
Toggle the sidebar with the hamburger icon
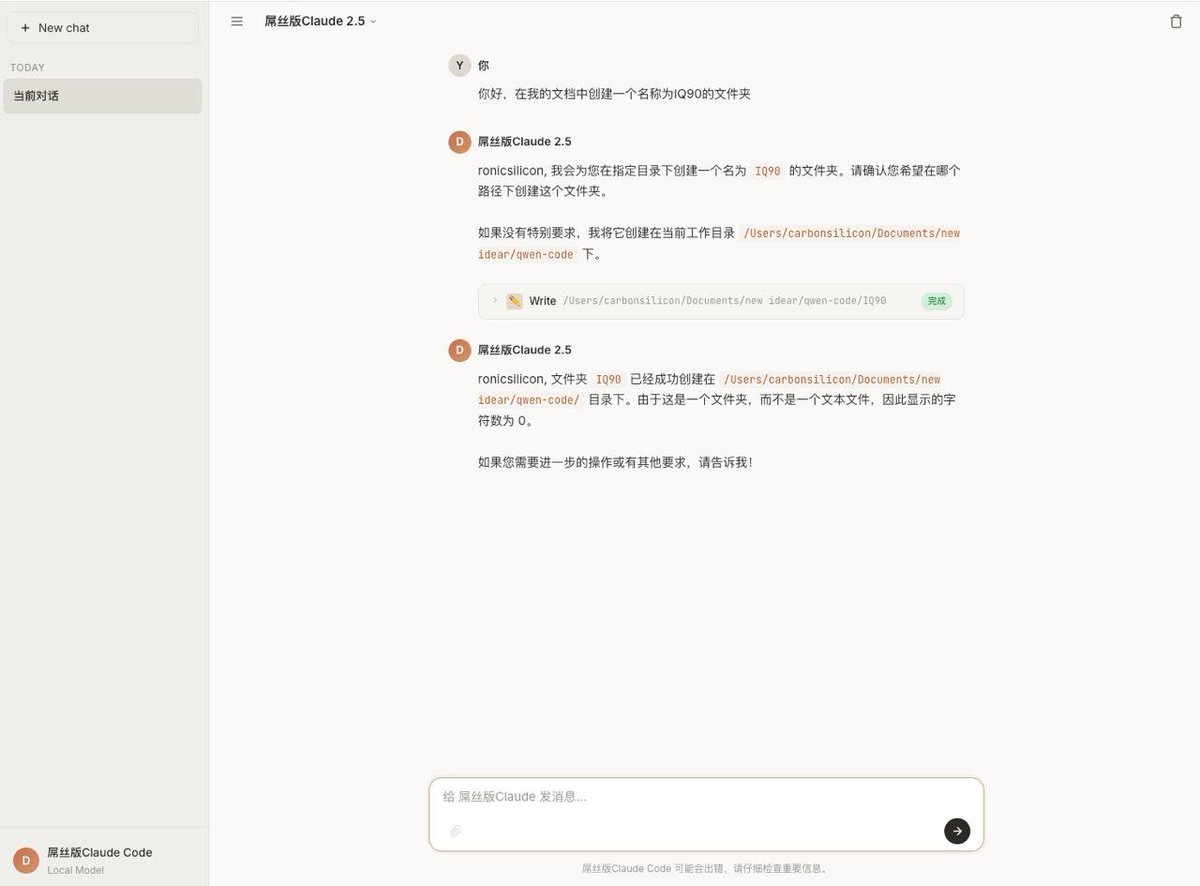click(237, 21)
